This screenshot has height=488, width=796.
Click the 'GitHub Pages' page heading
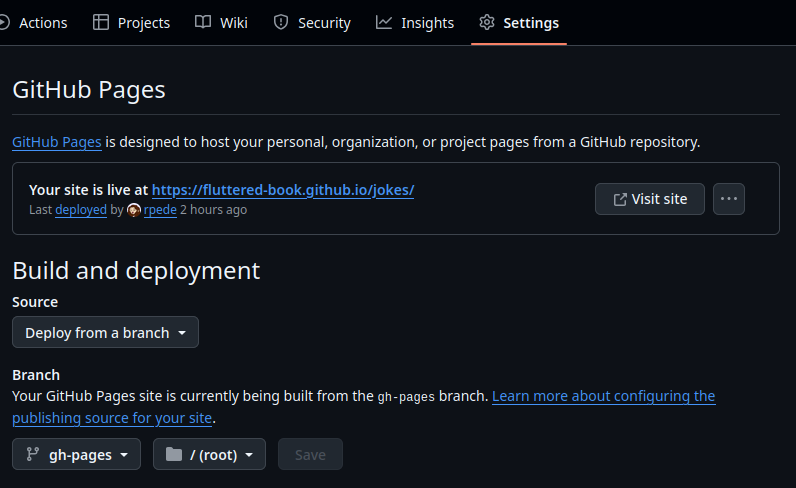pos(89,90)
